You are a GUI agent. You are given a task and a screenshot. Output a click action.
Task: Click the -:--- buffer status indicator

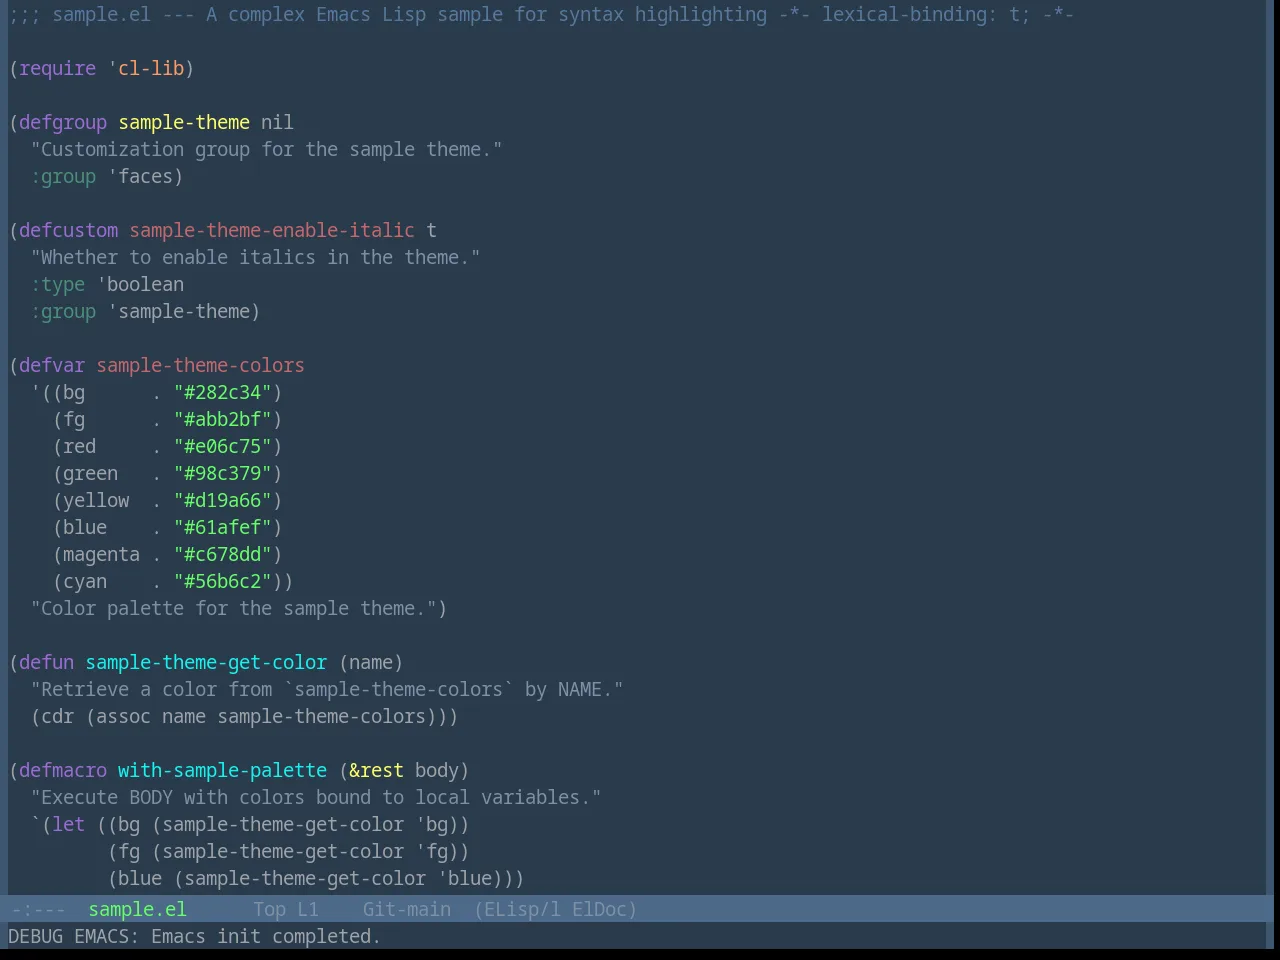[x=37, y=909]
